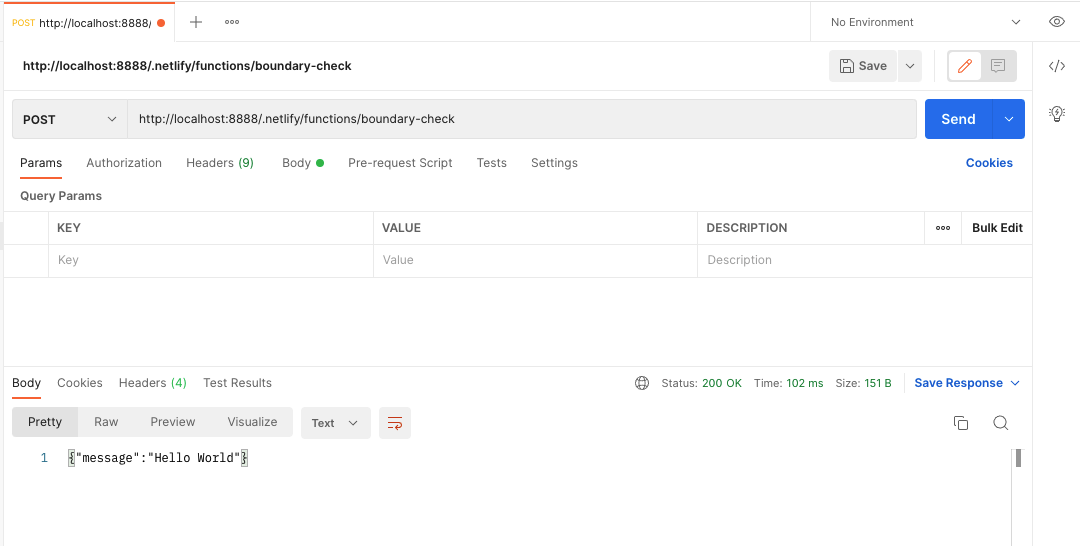Image resolution: width=1080 pixels, height=546 pixels.
Task: Open the POST method dropdown
Action: pyautogui.click(x=70, y=119)
